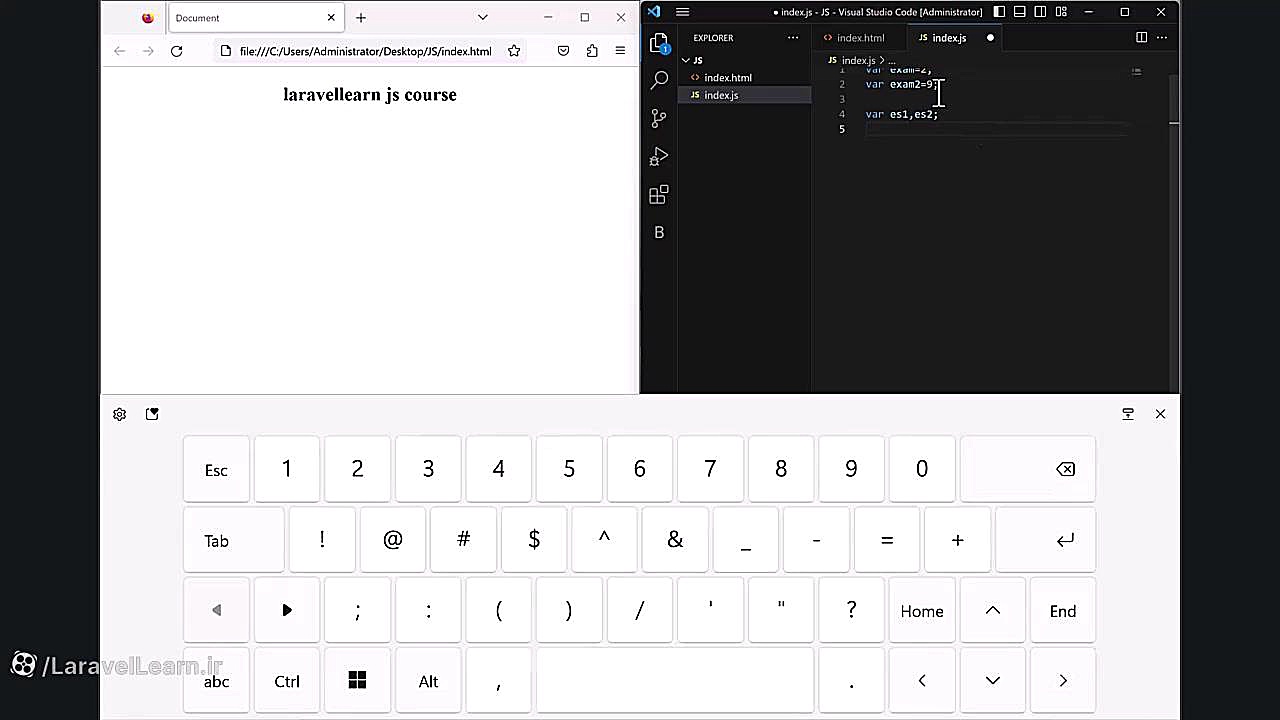This screenshot has width=1280, height=720.
Task: Click the empty line 5 in the editor
Action: pyautogui.click(x=995, y=129)
